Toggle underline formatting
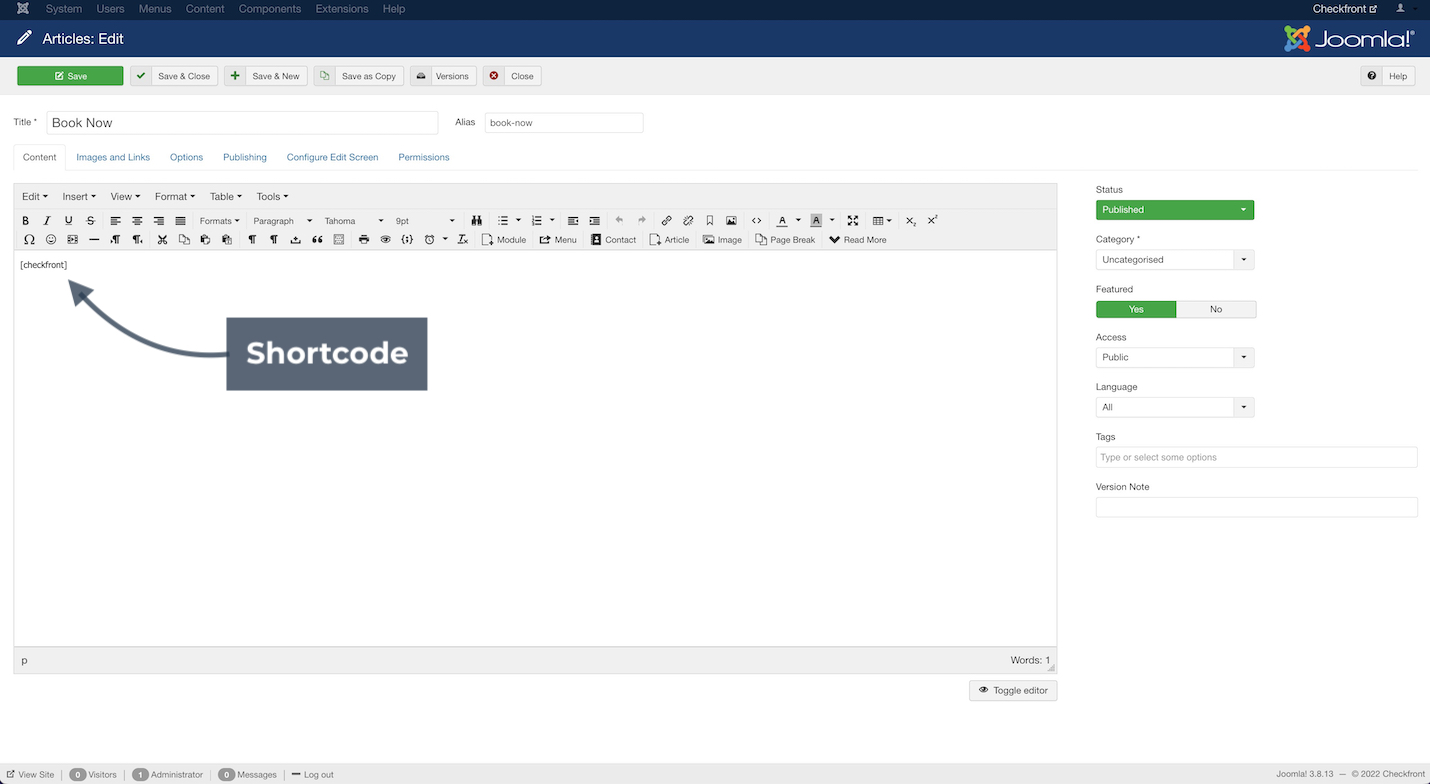 [69, 221]
